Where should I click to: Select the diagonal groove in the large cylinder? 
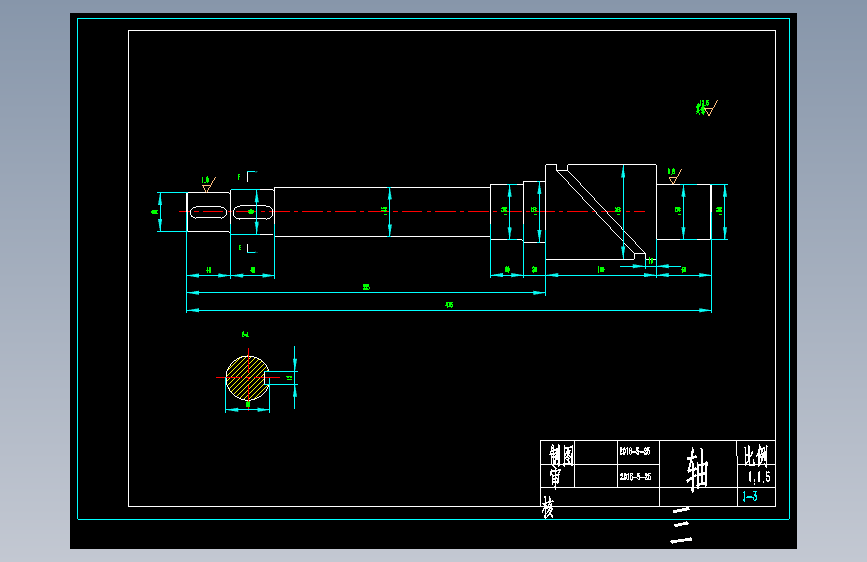tap(600, 212)
